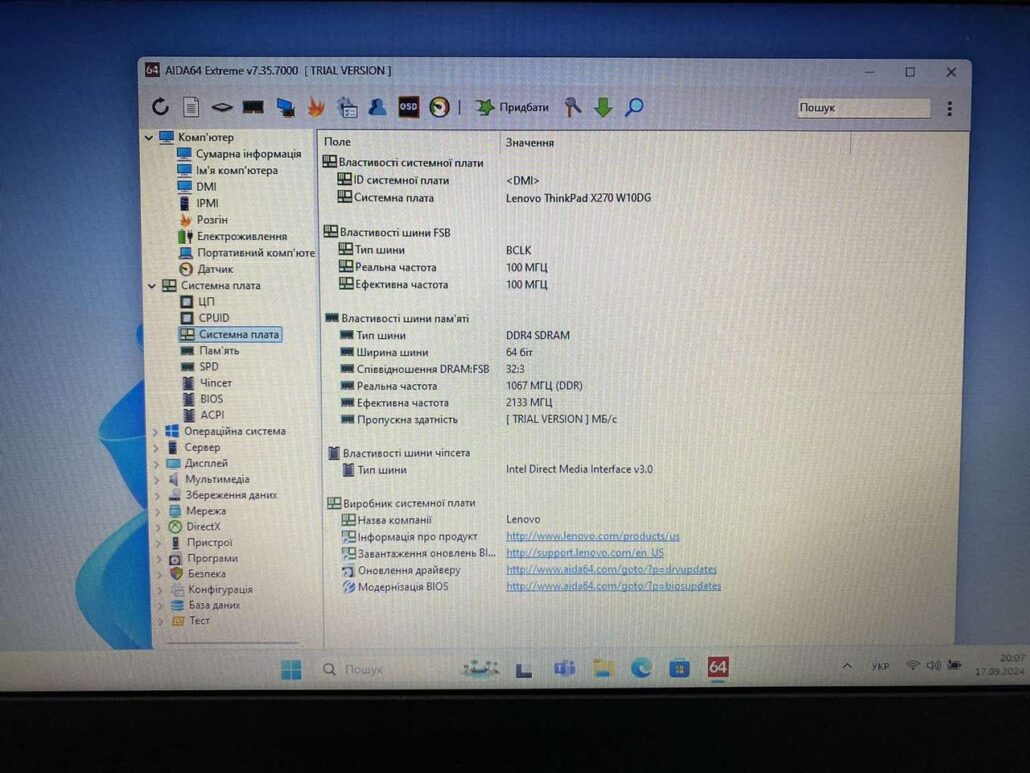Open File Explorer from the taskbar
The image size is (1030, 773).
[603, 669]
